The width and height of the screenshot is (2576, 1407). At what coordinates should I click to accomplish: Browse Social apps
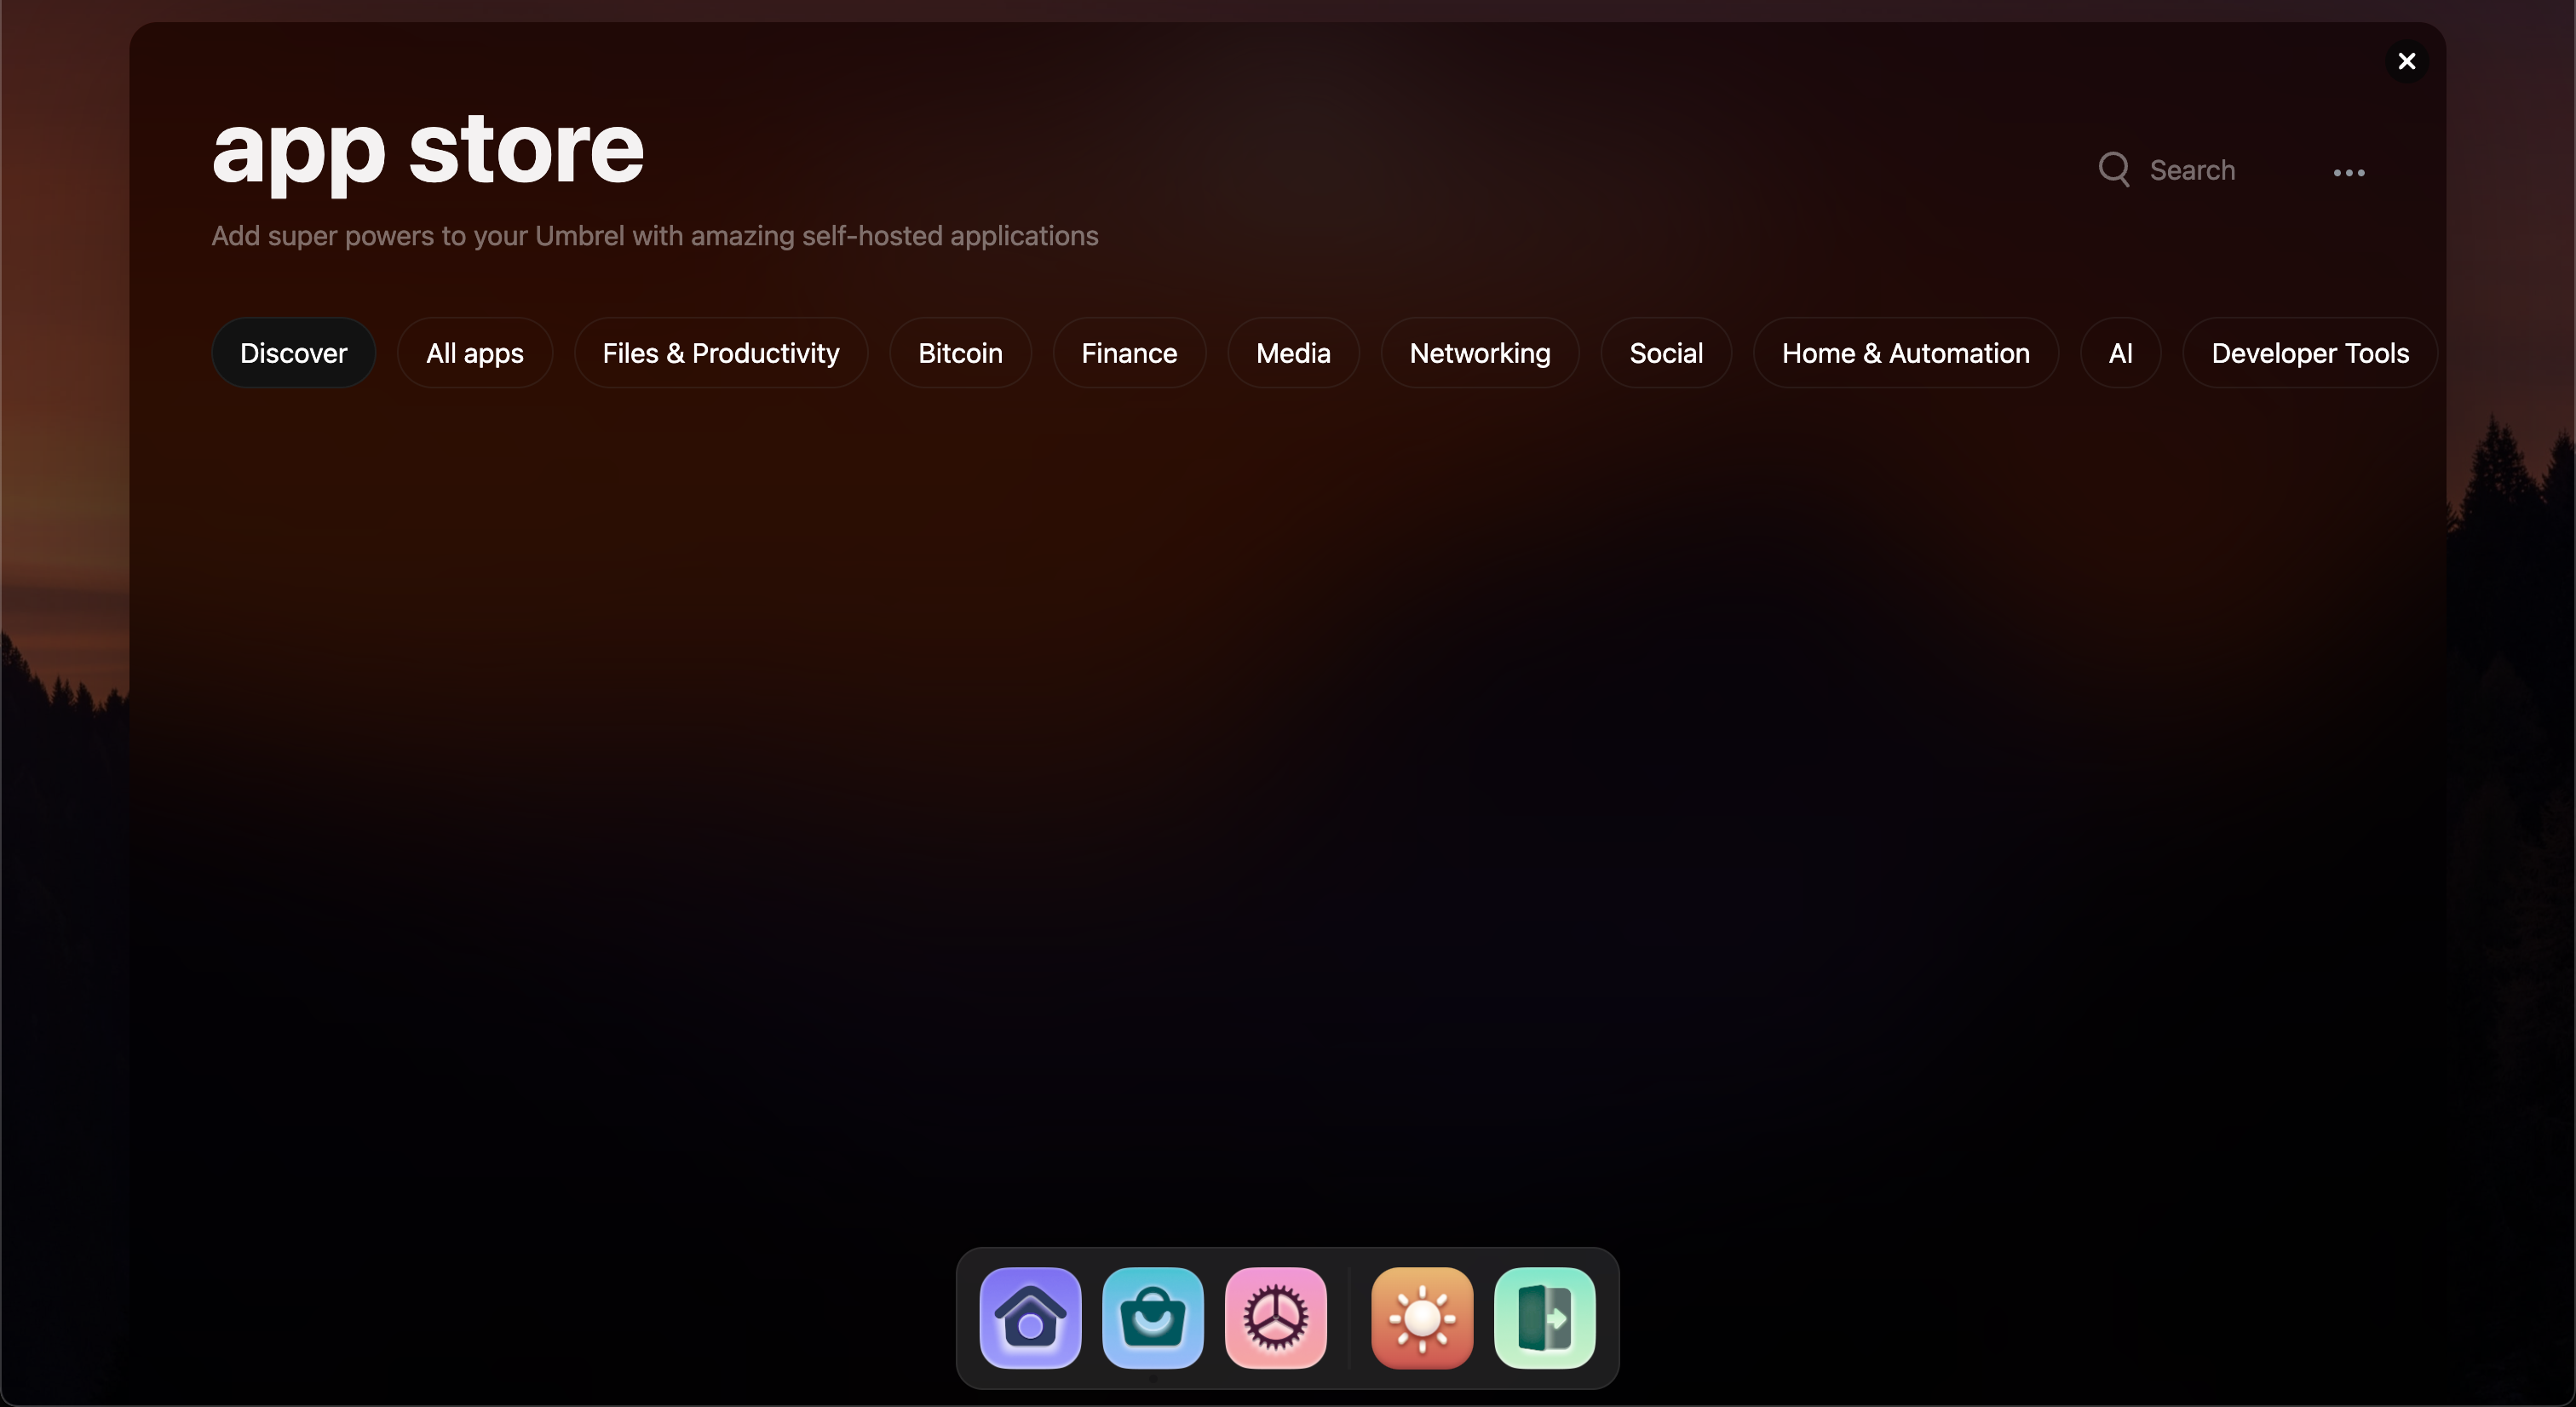tap(1665, 352)
